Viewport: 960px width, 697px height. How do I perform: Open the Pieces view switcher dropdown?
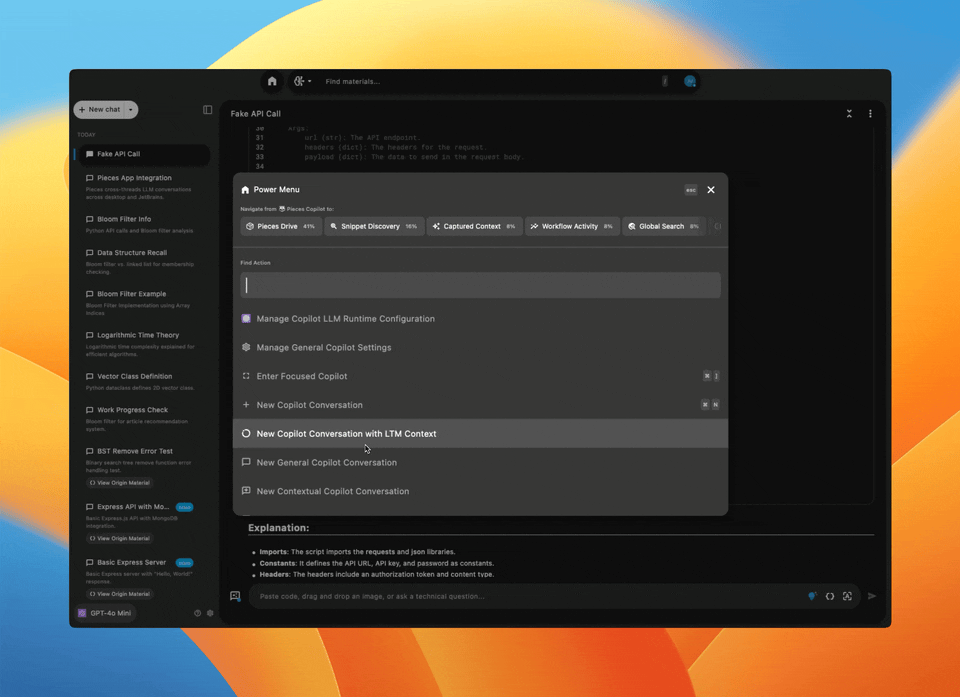[x=302, y=81]
